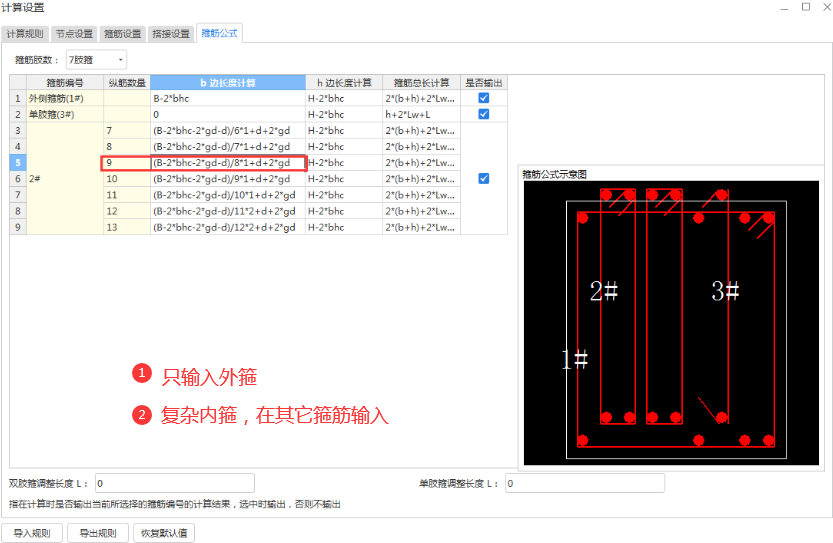Select row header number 5

(18, 163)
